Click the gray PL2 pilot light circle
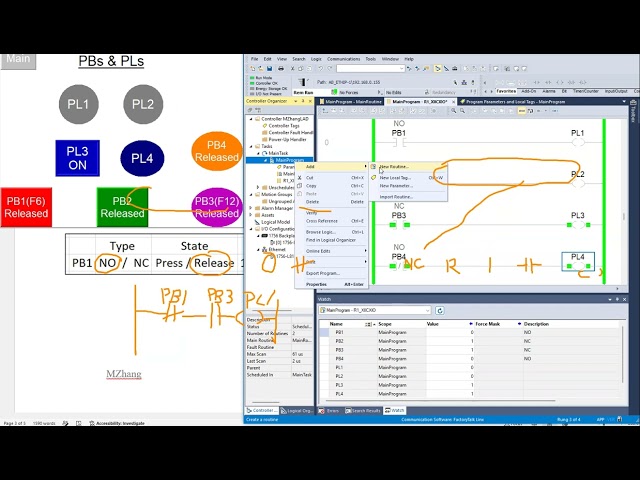640x480 pixels. point(143,104)
